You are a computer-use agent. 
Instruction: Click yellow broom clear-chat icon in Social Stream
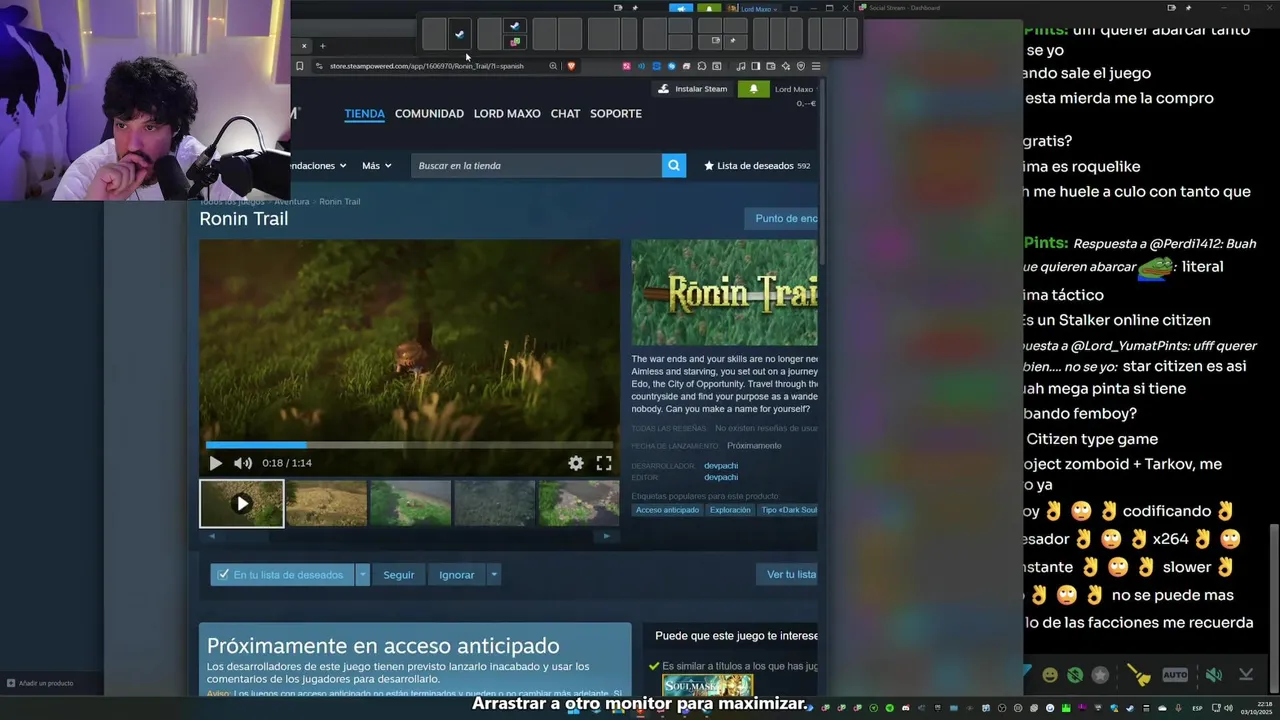[1139, 675]
